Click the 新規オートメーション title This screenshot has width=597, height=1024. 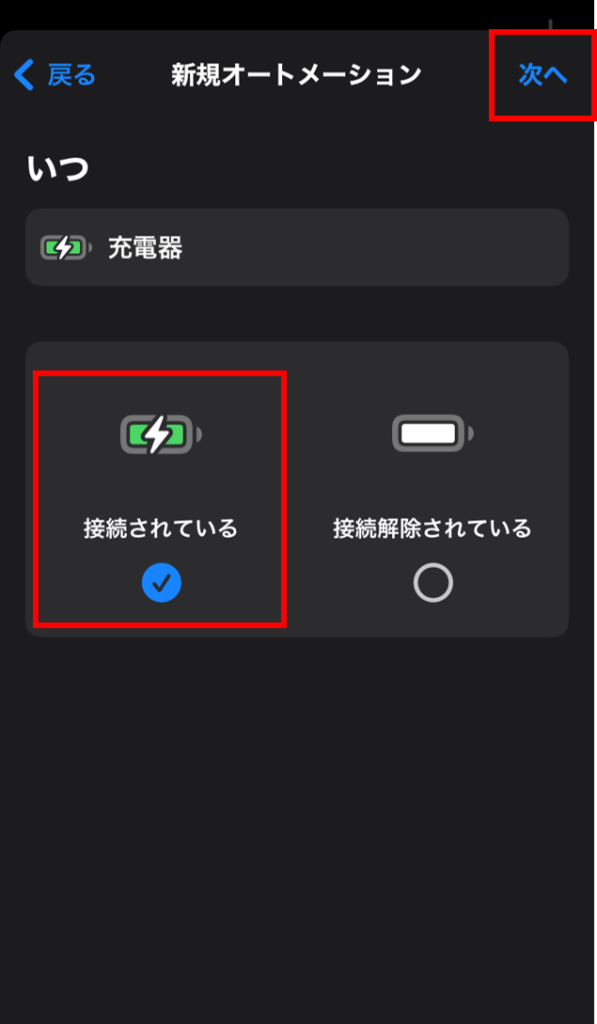(297, 74)
